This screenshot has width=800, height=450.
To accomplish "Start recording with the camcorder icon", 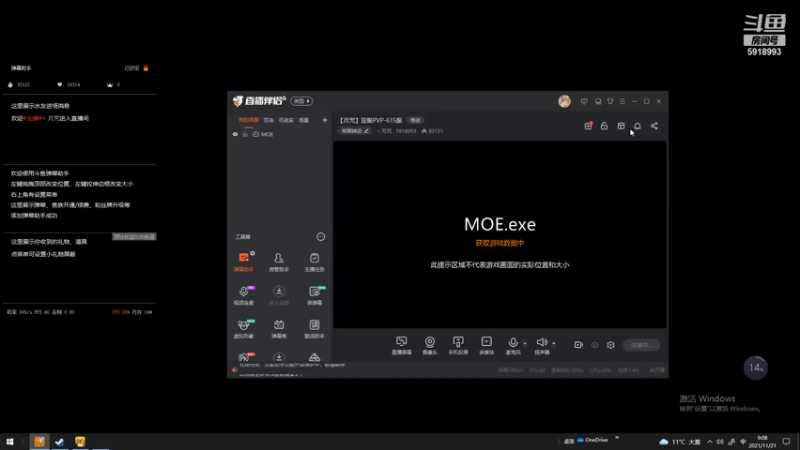I will 578,345.
